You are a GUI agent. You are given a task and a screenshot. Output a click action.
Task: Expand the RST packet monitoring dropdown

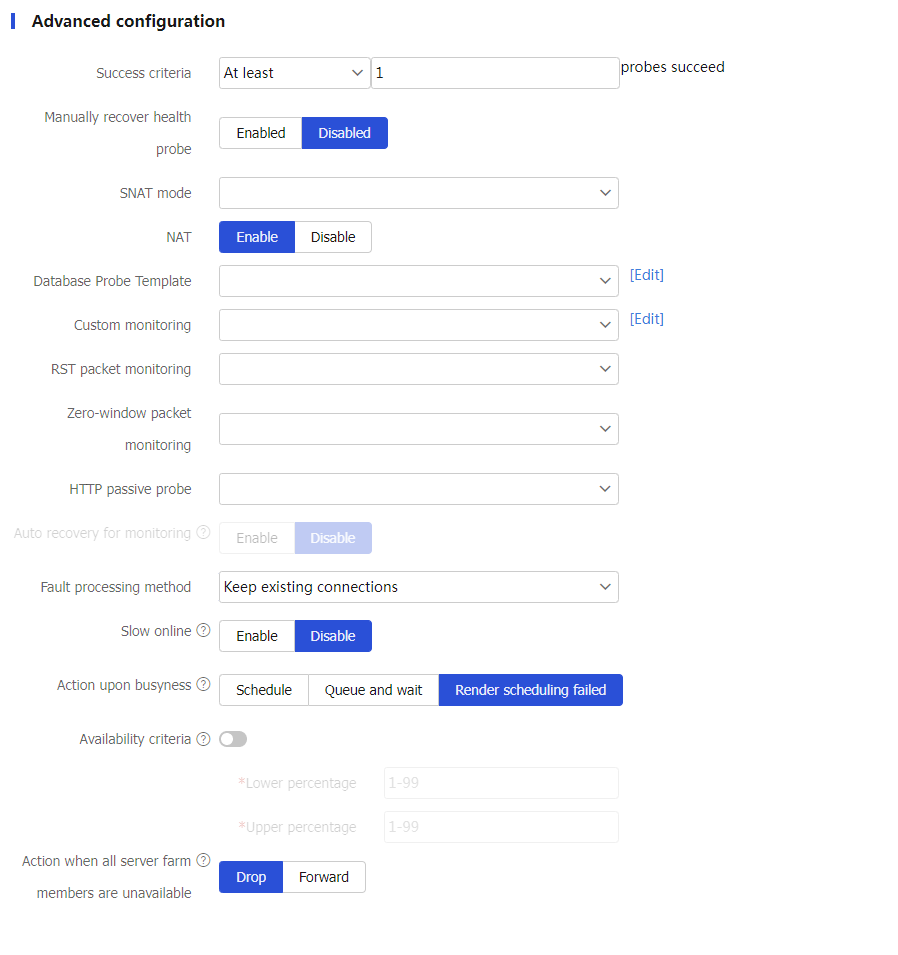point(418,369)
